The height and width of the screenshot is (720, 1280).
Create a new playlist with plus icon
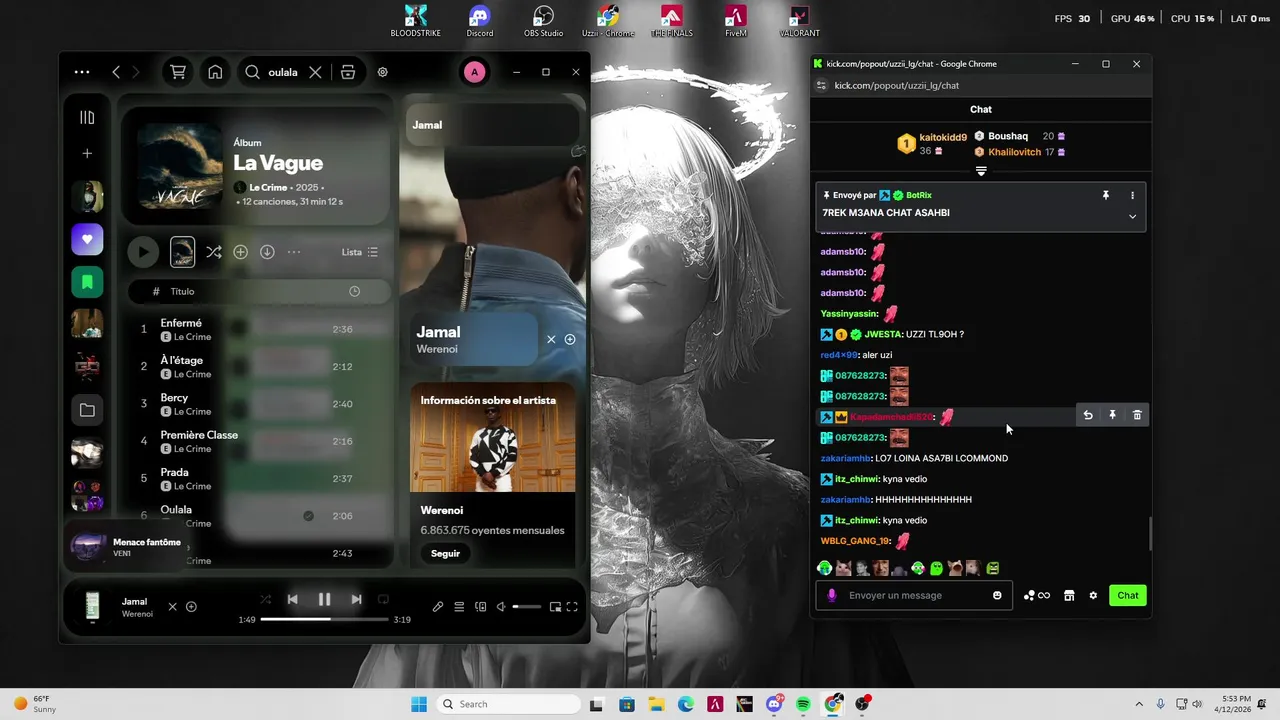87,153
